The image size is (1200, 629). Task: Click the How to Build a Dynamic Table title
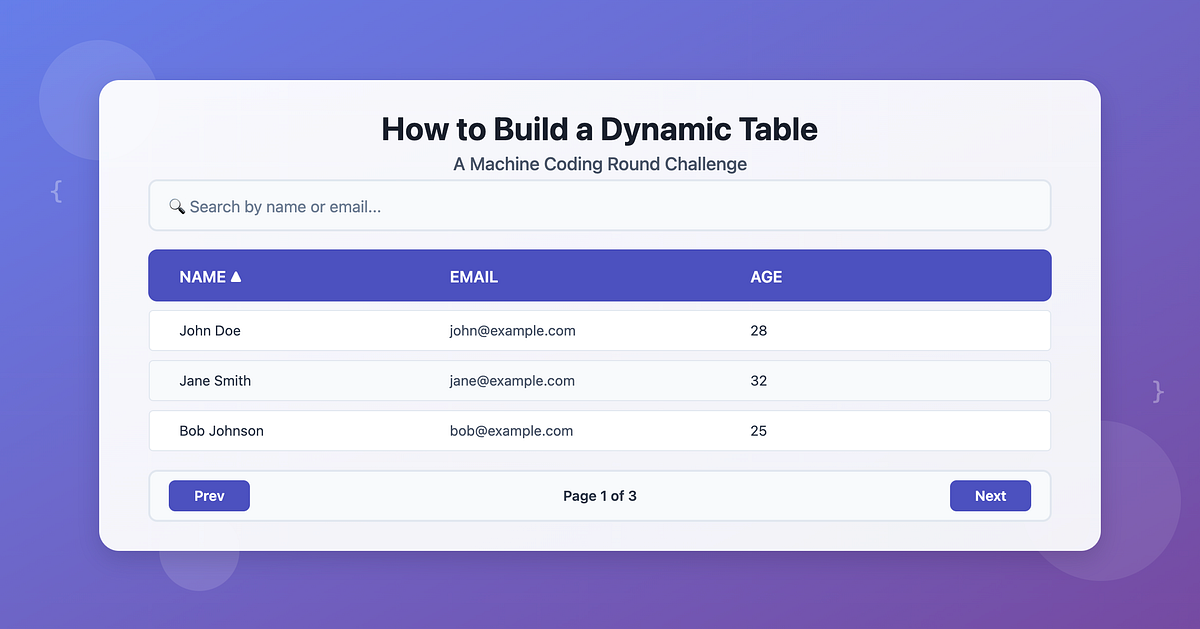[x=599, y=129]
